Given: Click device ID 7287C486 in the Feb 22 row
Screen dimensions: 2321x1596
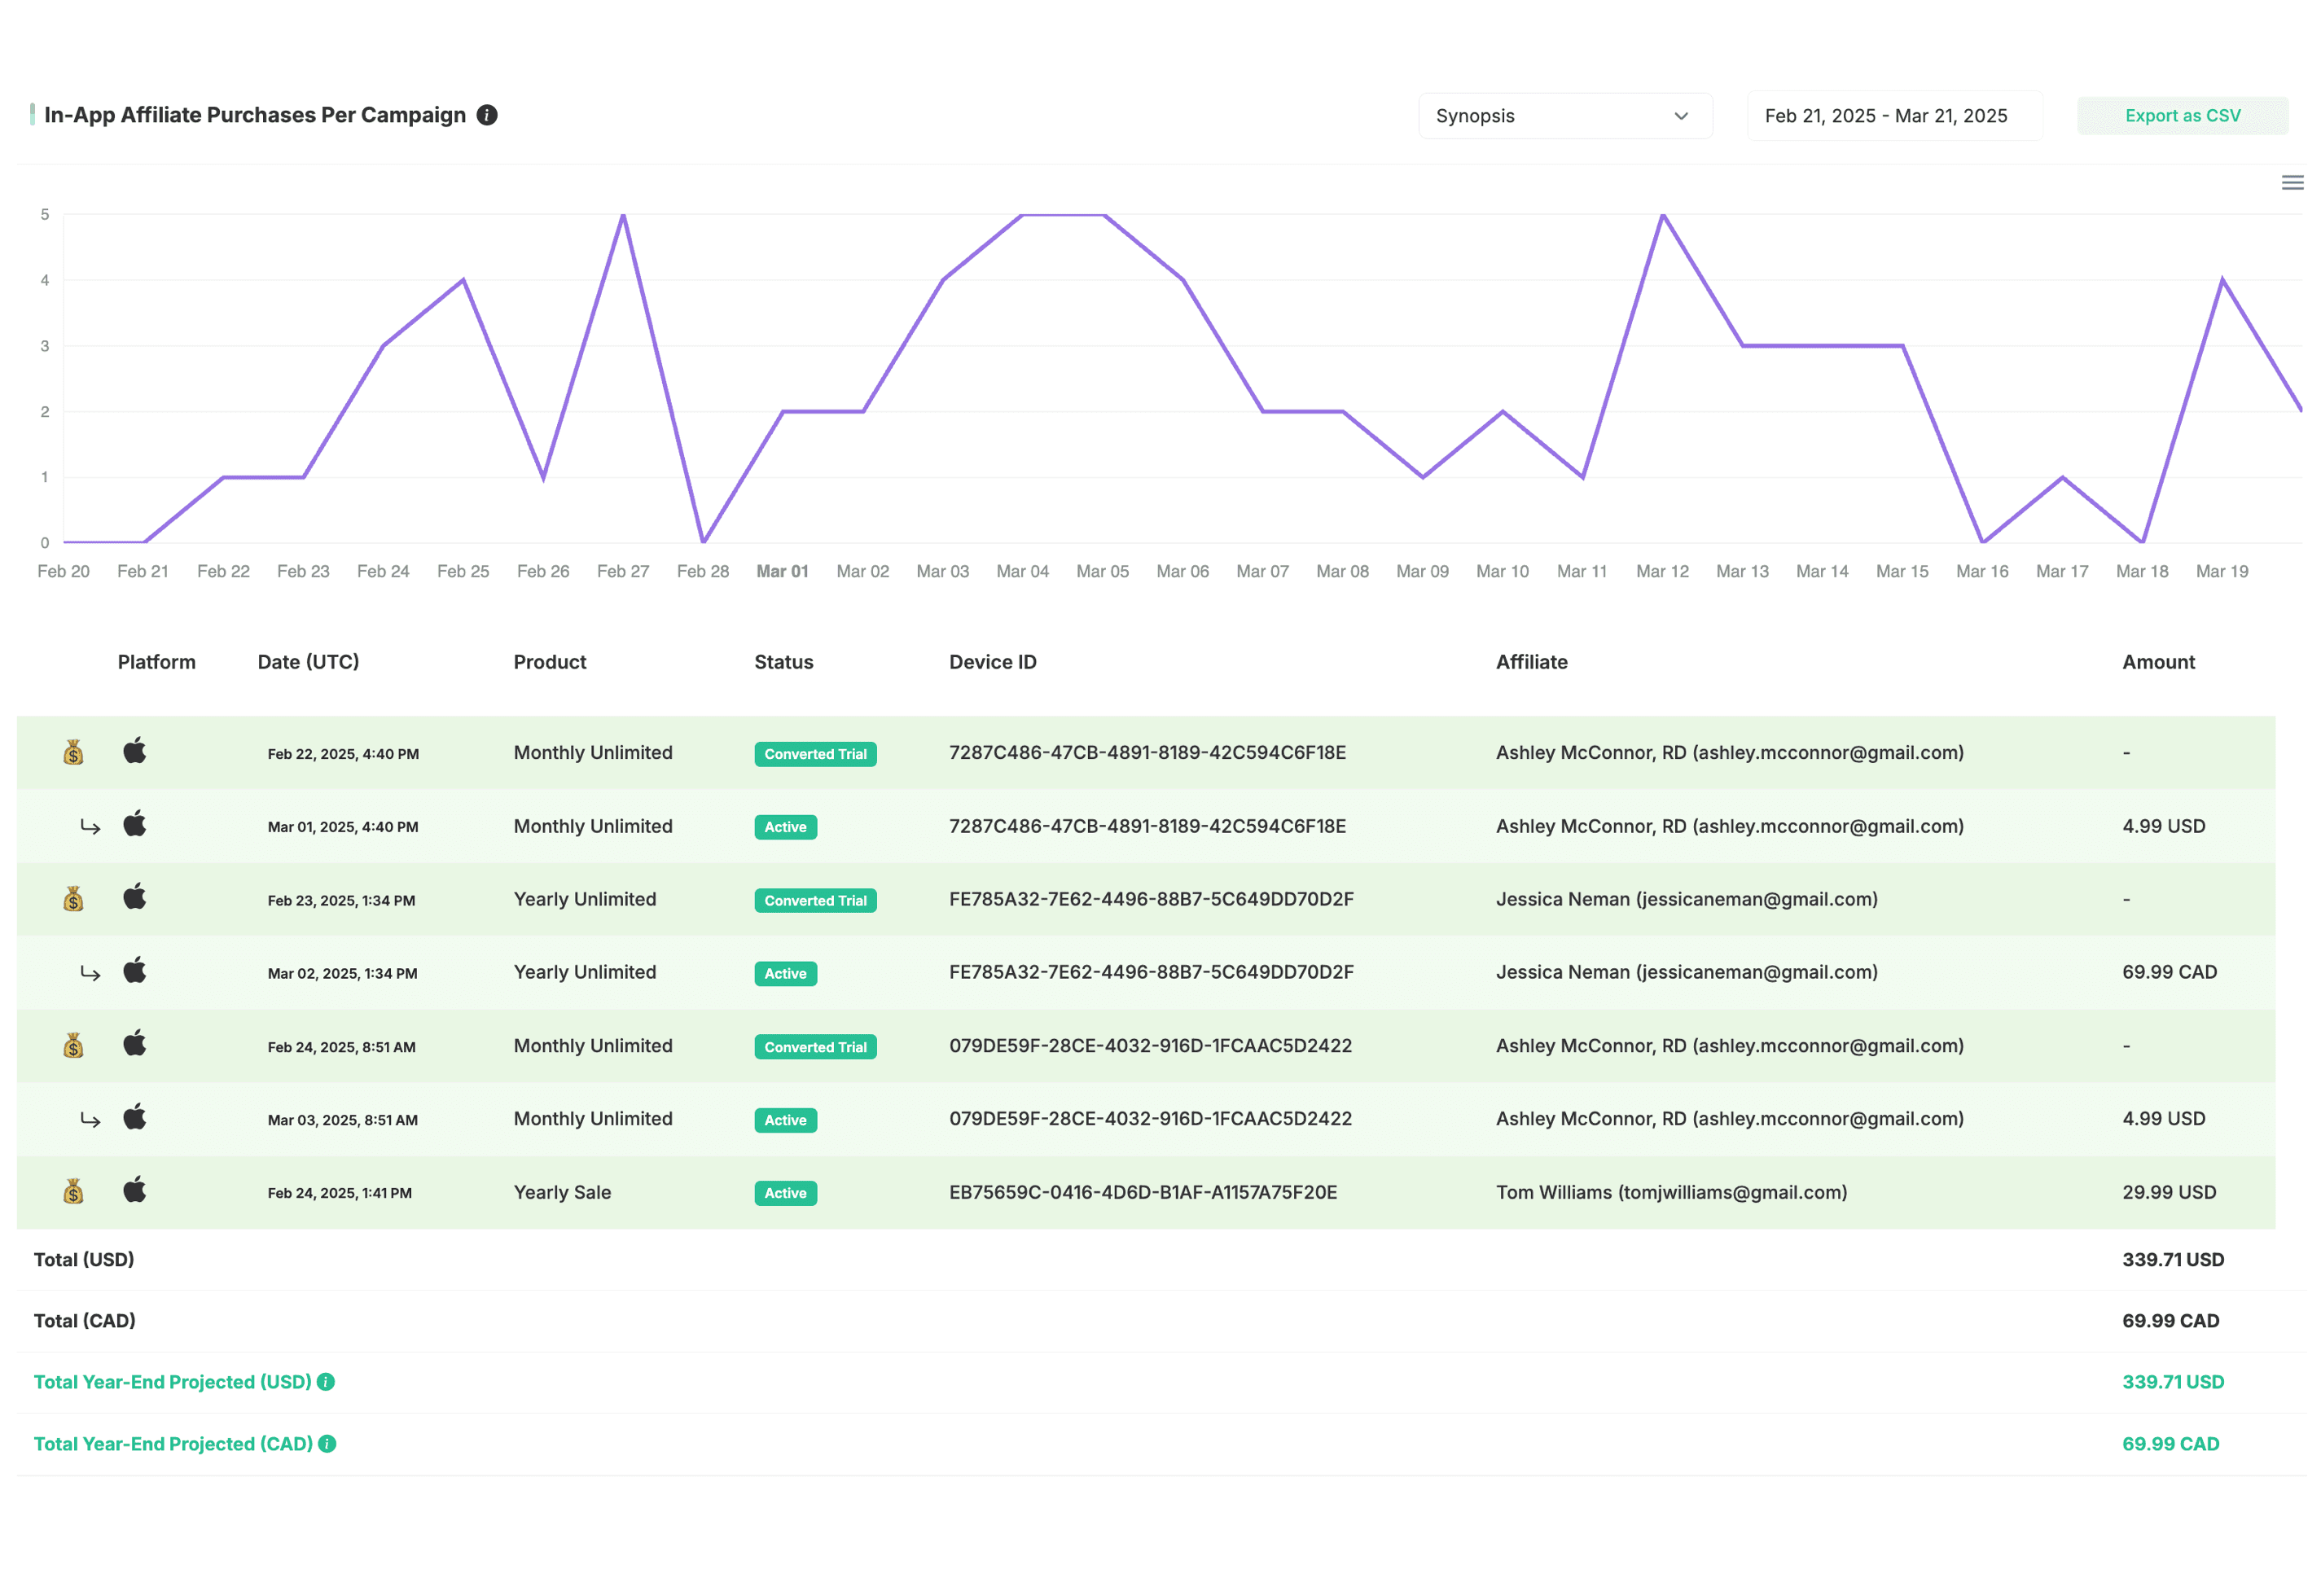Looking at the screenshot, I should 1147,753.
